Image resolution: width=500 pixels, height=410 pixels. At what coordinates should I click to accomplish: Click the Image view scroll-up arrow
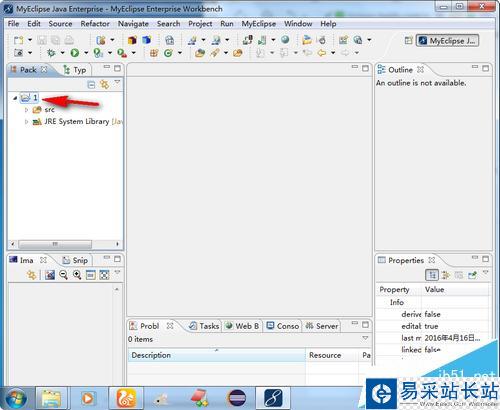point(117,289)
